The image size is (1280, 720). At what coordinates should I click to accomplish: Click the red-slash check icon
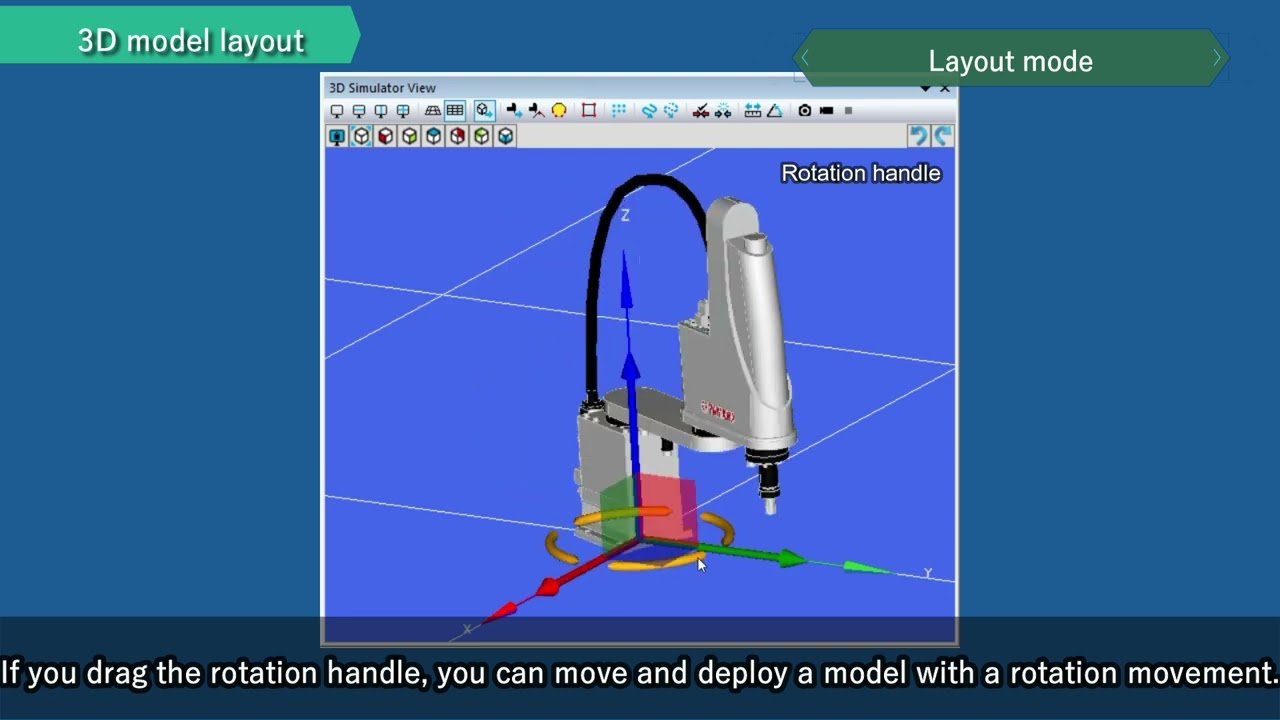pos(701,111)
